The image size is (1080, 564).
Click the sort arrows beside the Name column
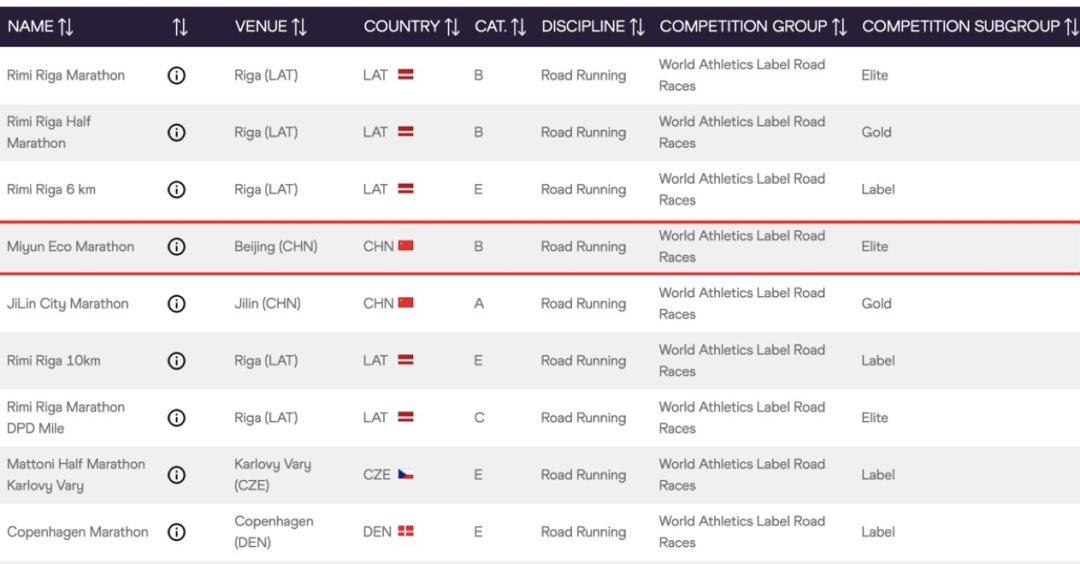click(x=66, y=27)
